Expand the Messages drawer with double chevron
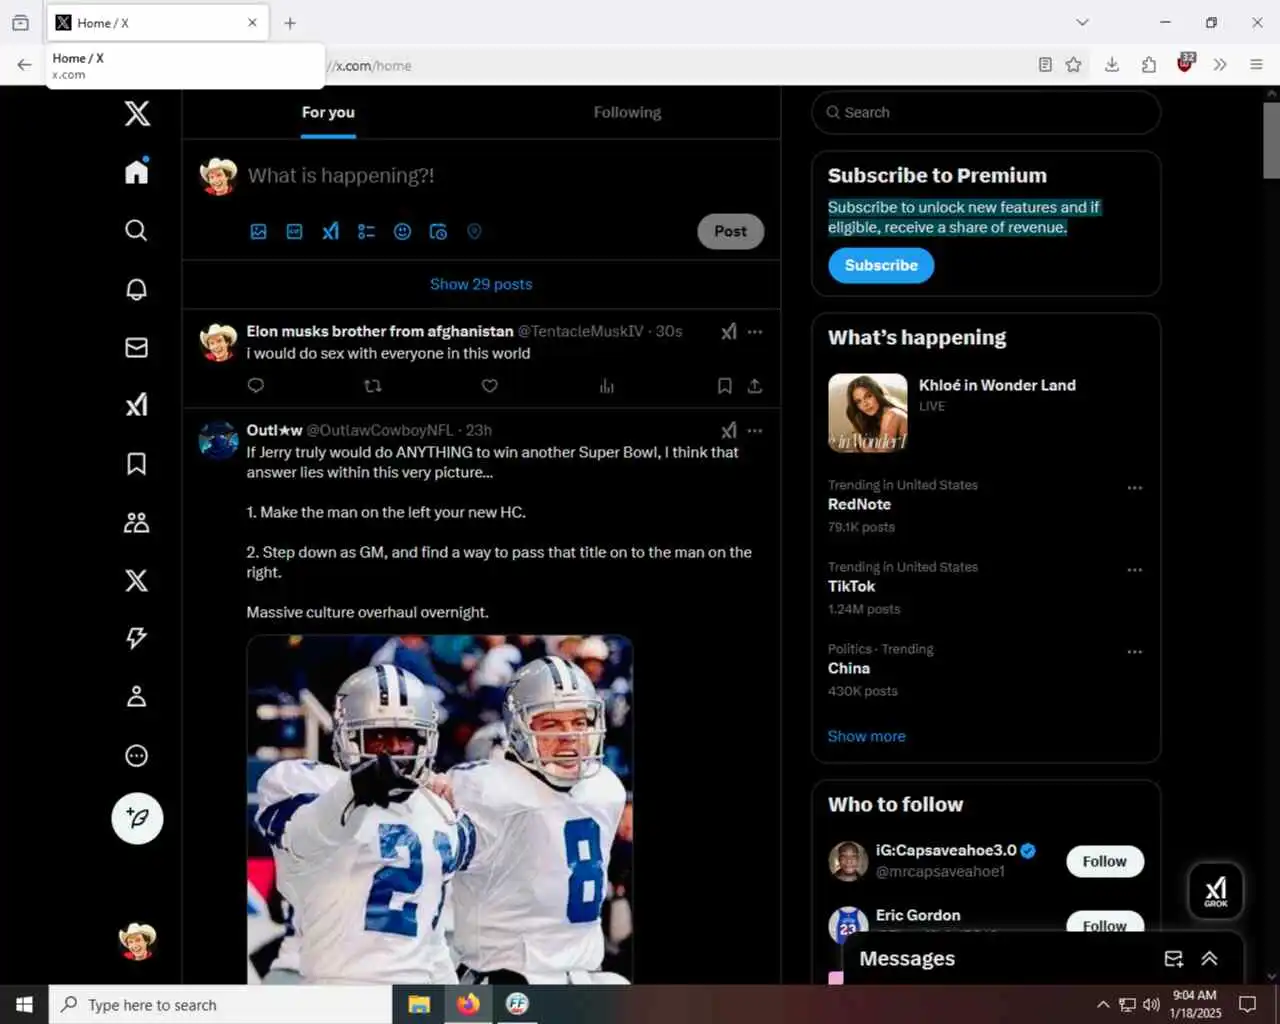This screenshot has height=1024, width=1280. coord(1209,959)
